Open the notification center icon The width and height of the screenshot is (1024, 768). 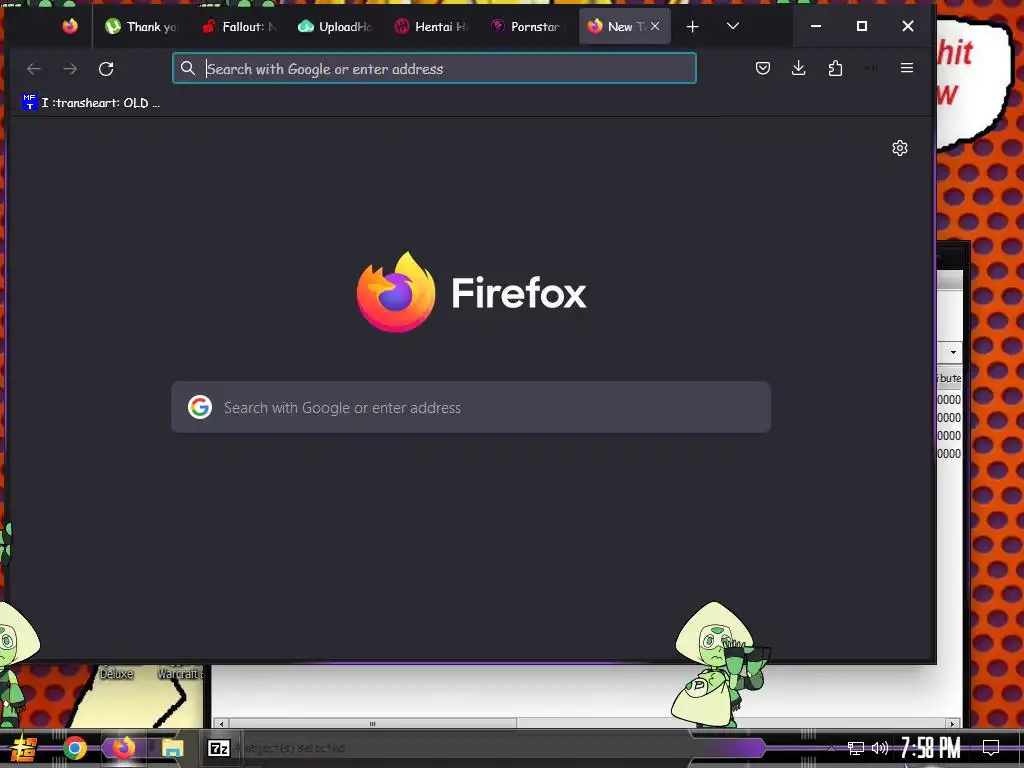pos(991,748)
